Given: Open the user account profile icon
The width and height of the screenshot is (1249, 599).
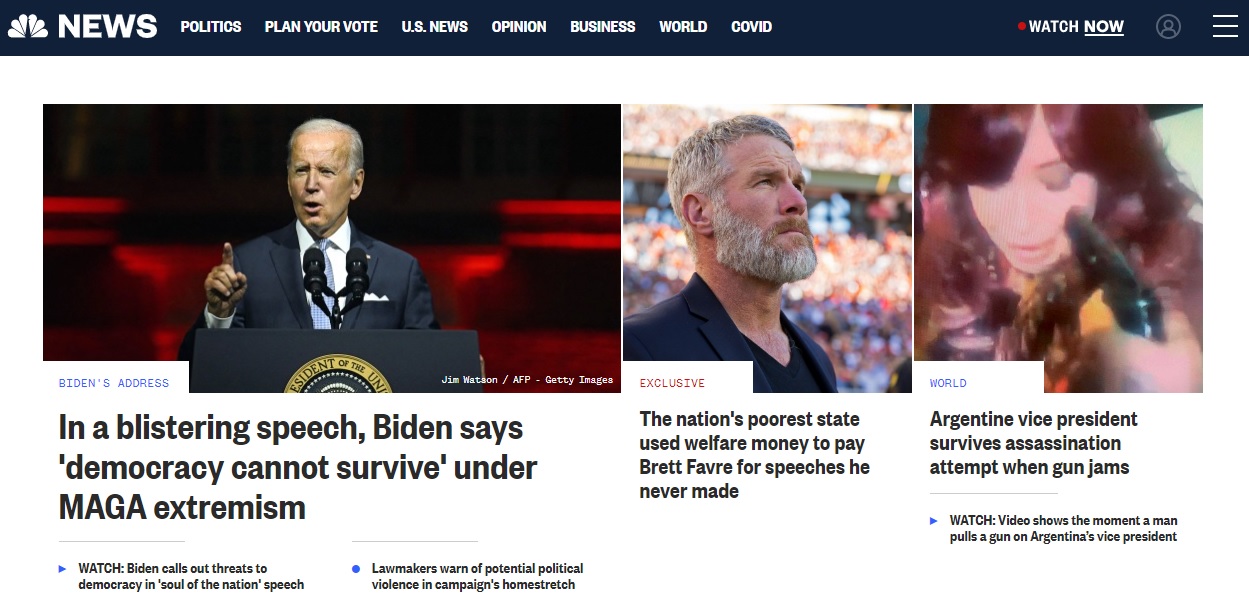Looking at the screenshot, I should (1168, 27).
